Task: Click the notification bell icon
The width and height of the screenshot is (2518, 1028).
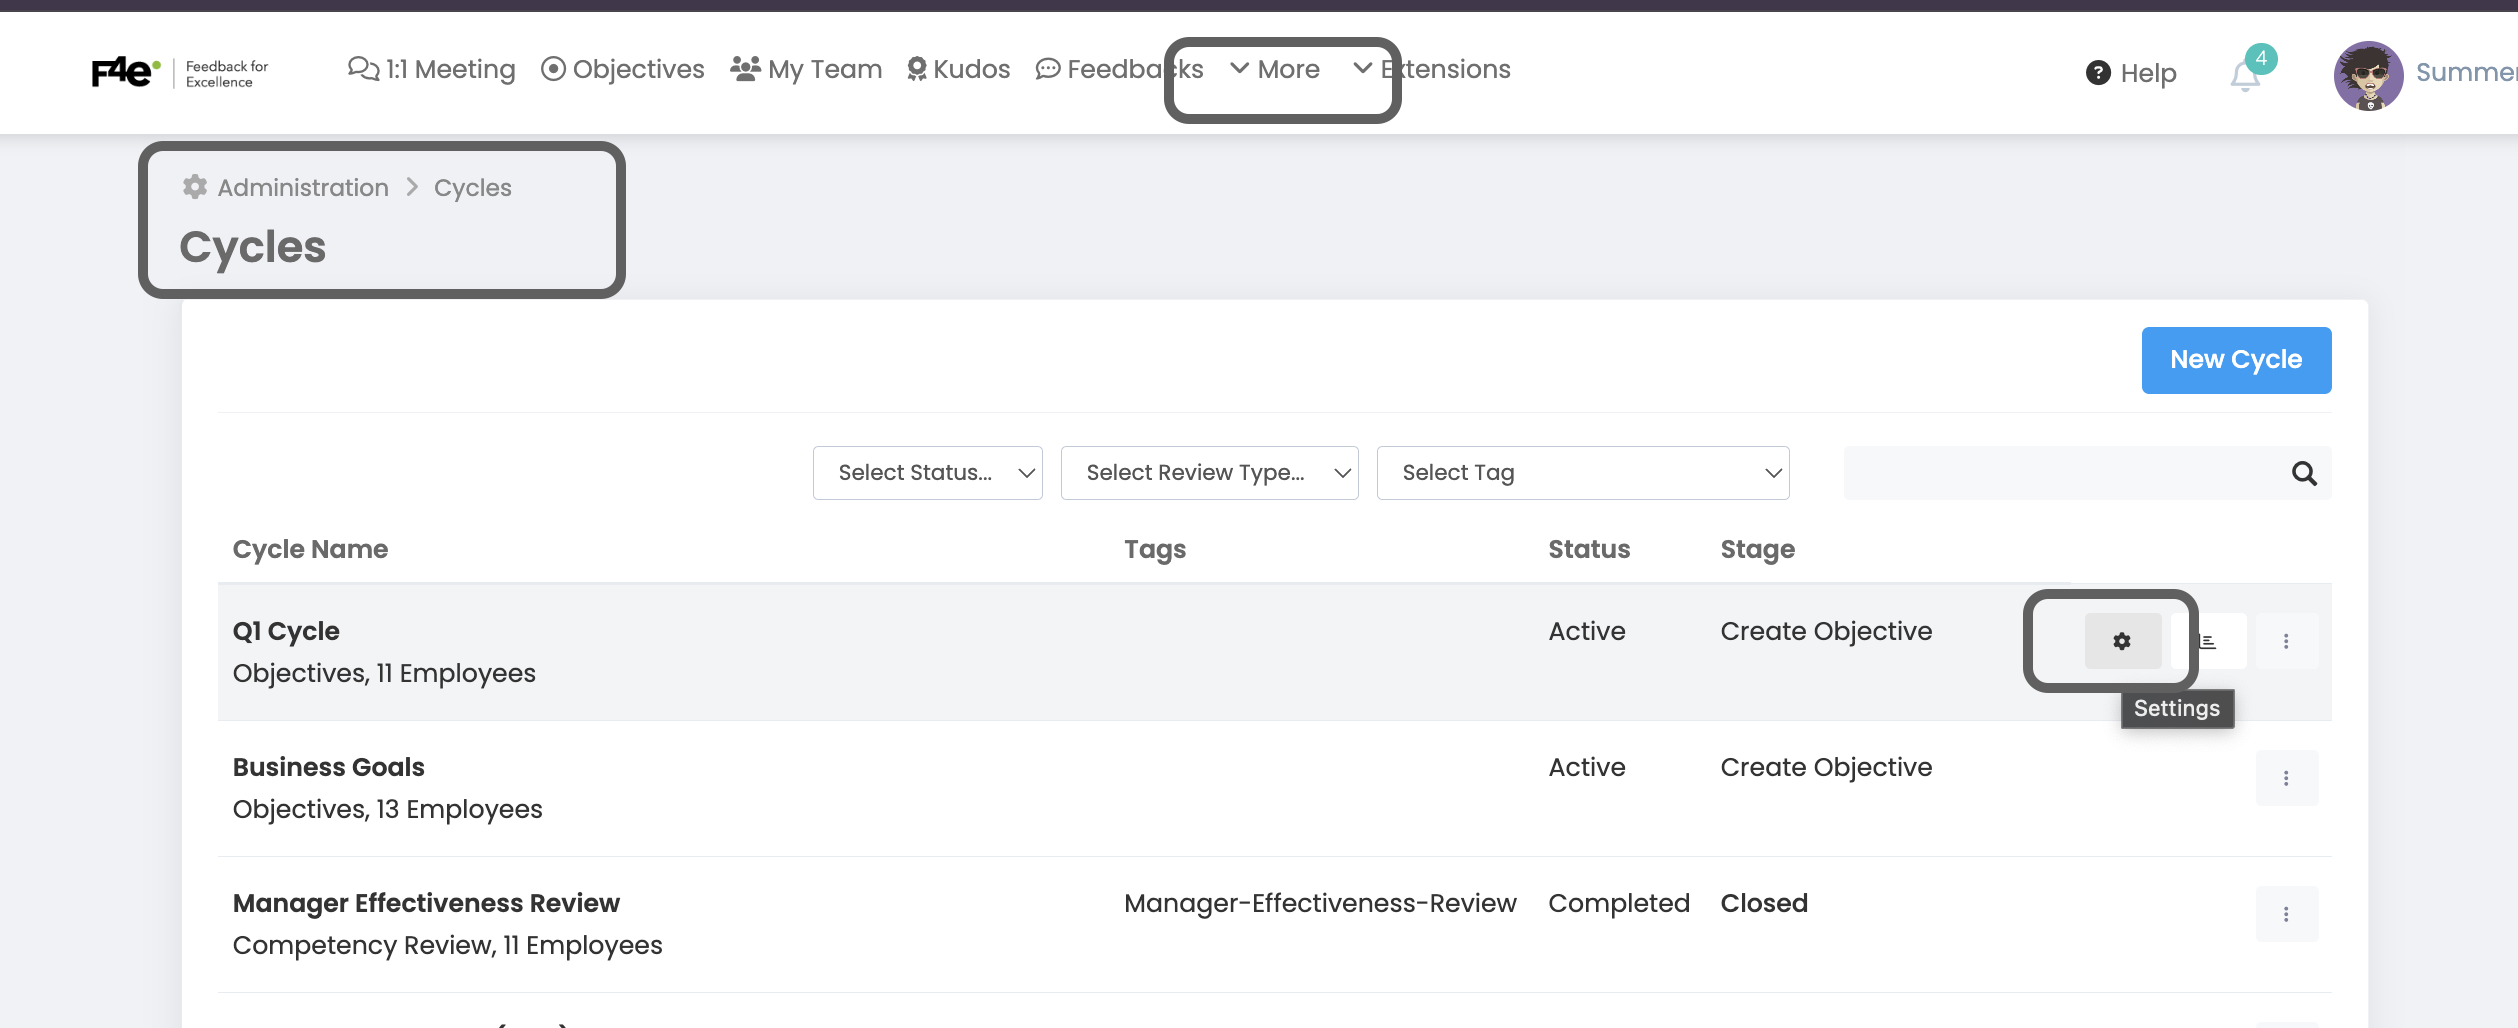Action: point(2245,75)
